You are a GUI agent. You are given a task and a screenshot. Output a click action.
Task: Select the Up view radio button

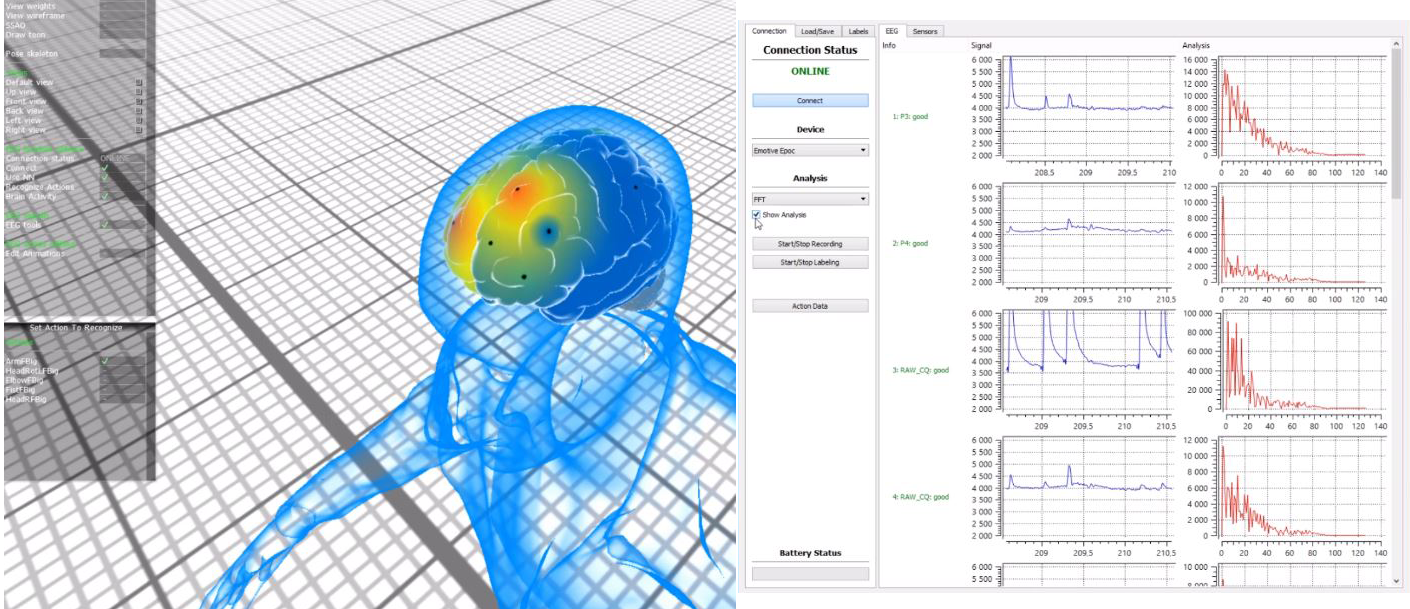coord(139,92)
